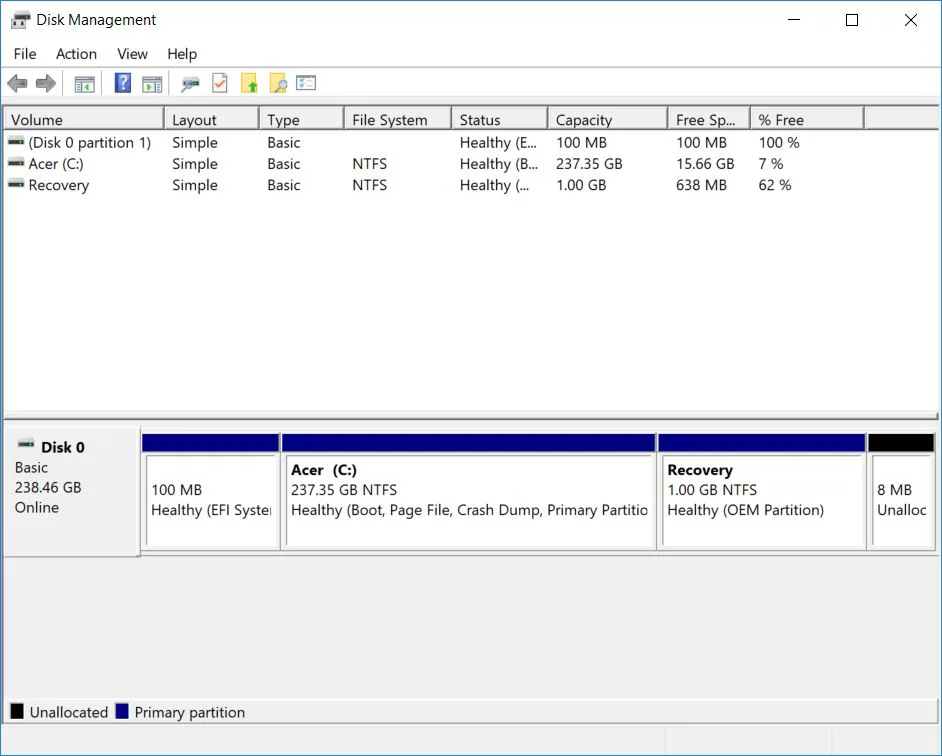The height and width of the screenshot is (756, 942).
Task: Click the blue Primary partition legend swatch
Action: [122, 712]
